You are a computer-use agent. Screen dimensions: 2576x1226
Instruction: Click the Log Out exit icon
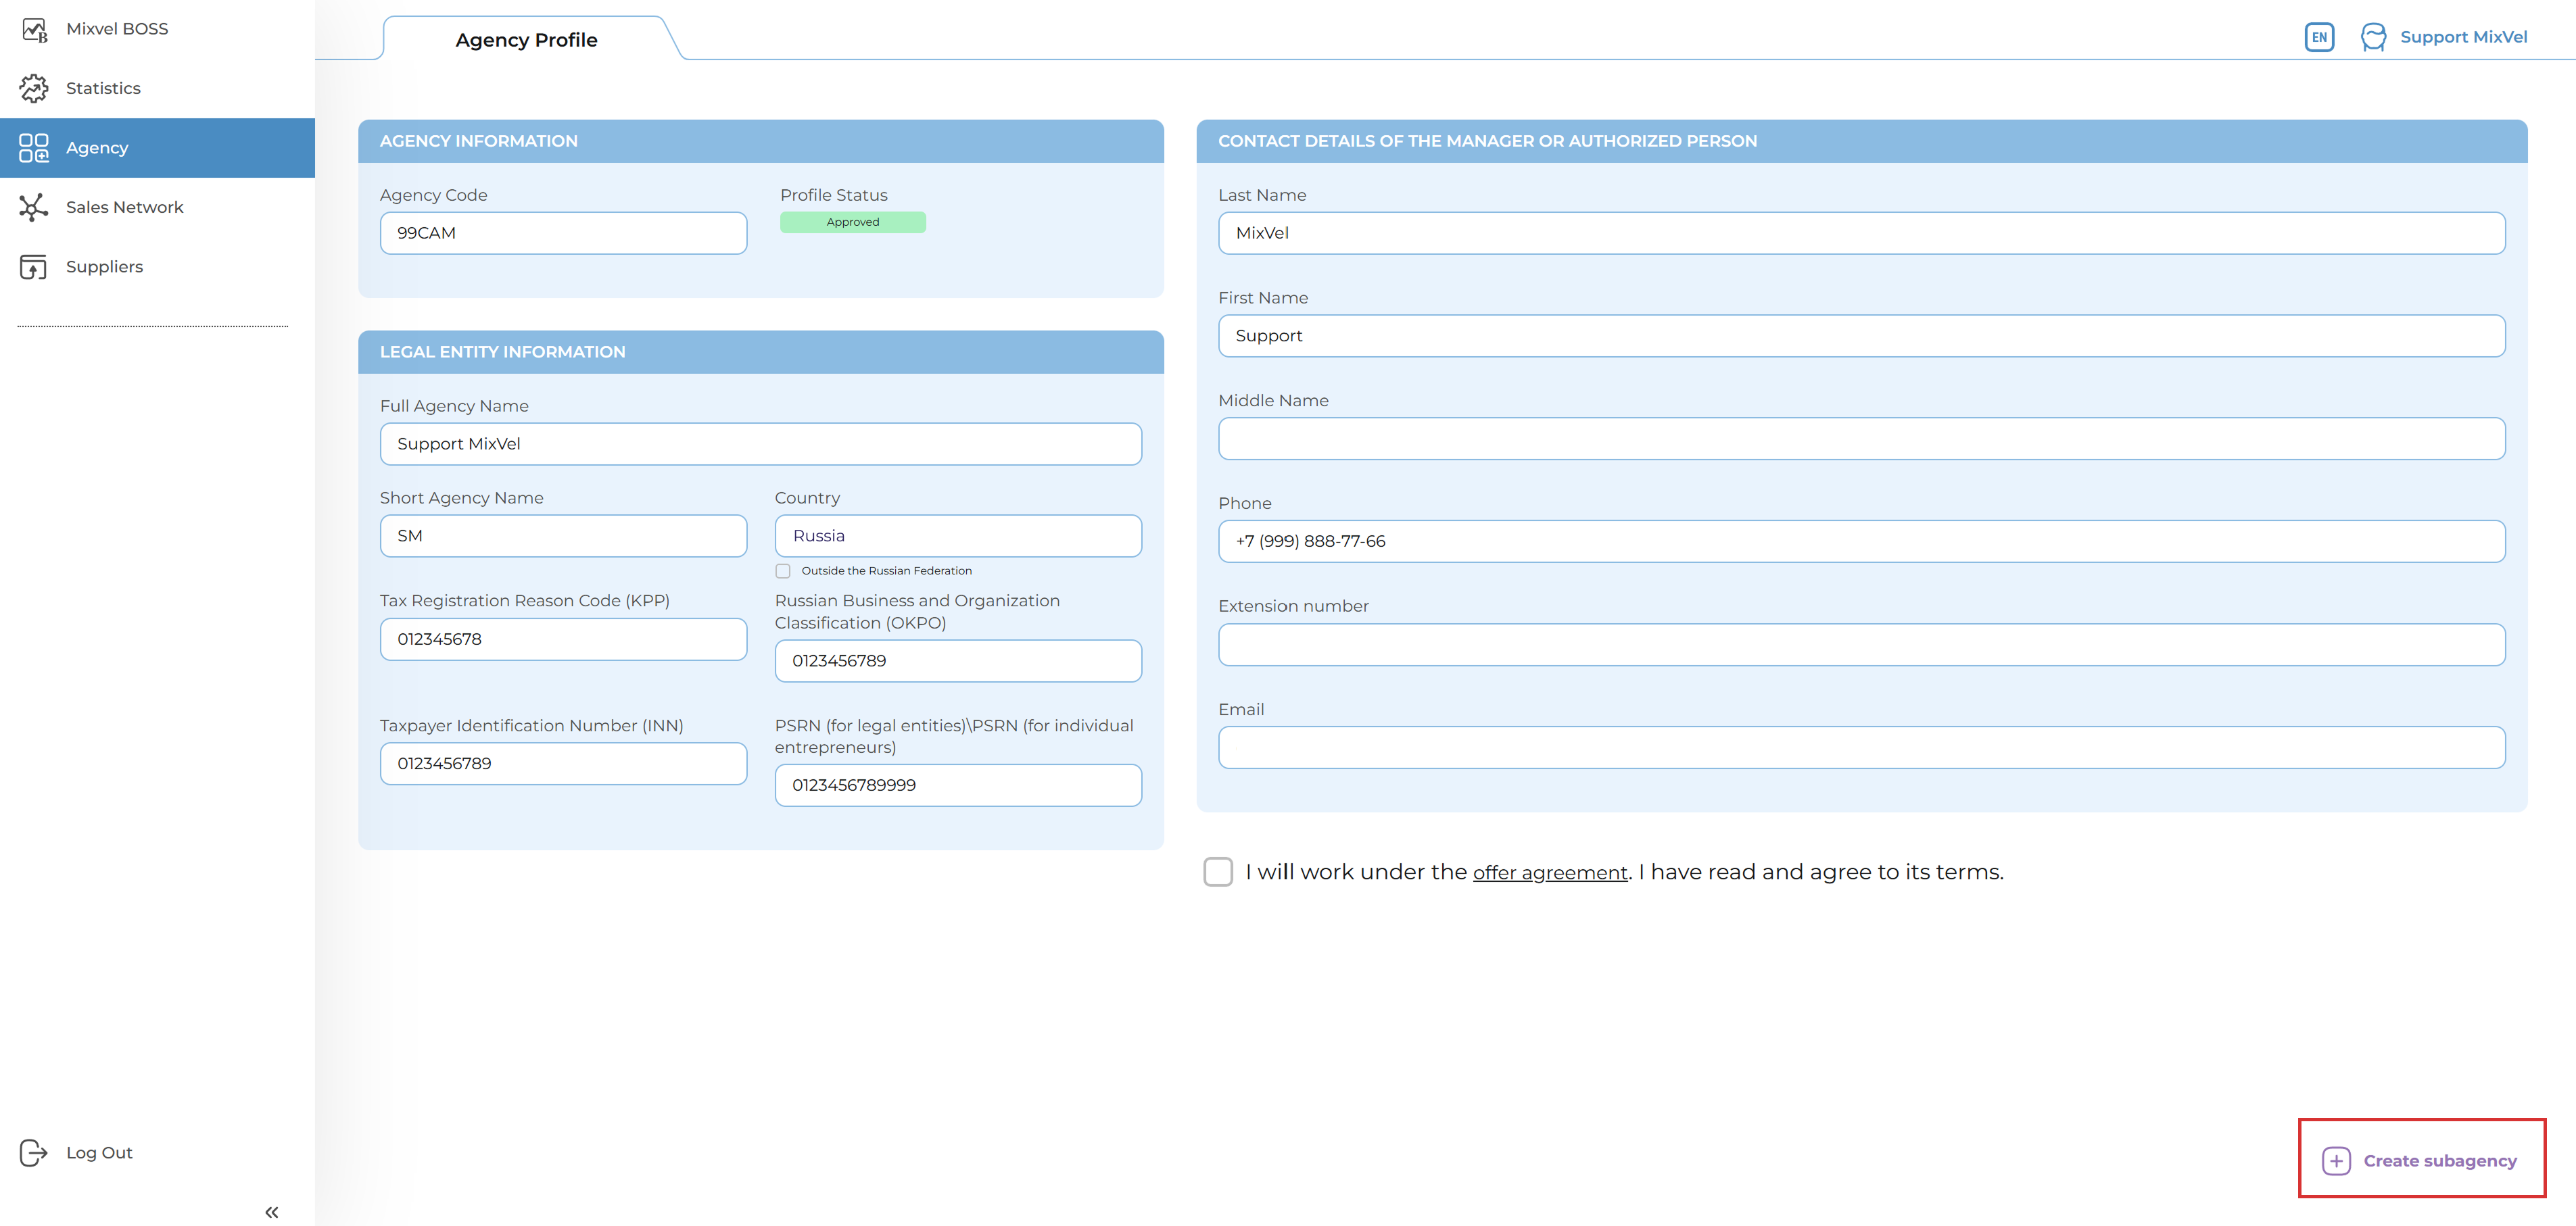(x=34, y=1152)
